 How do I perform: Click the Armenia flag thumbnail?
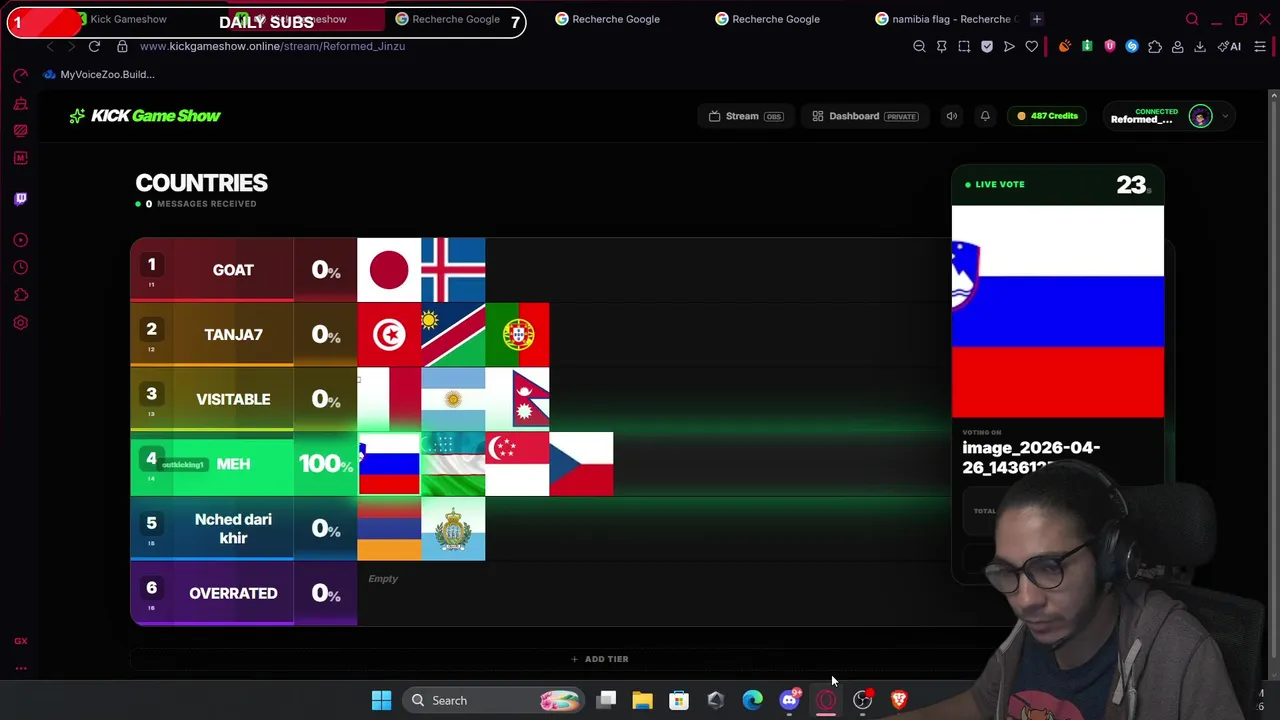pyautogui.click(x=389, y=528)
